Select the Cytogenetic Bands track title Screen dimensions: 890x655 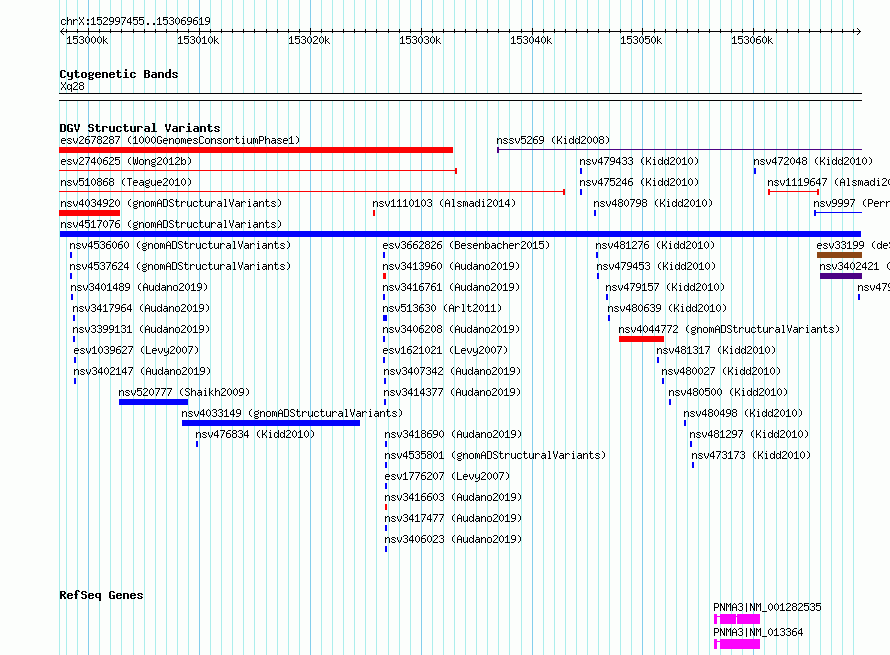[119, 74]
